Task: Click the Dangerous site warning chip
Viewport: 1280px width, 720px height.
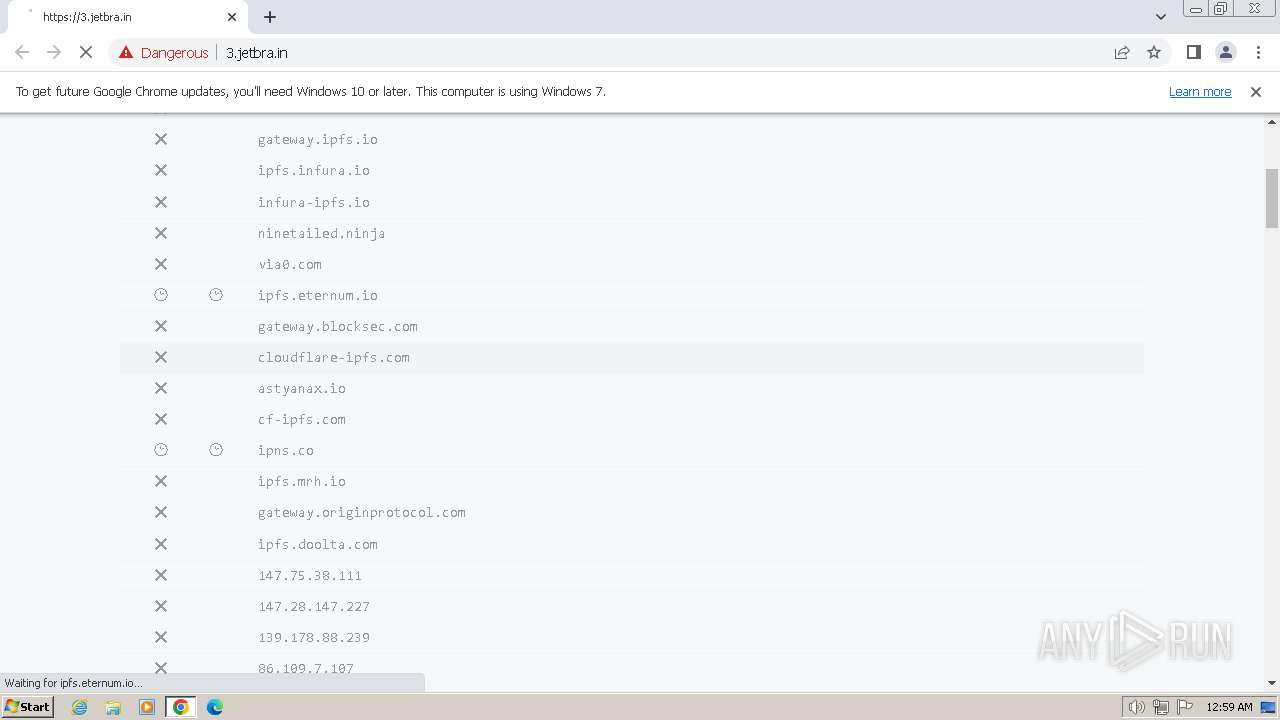Action: tap(164, 53)
